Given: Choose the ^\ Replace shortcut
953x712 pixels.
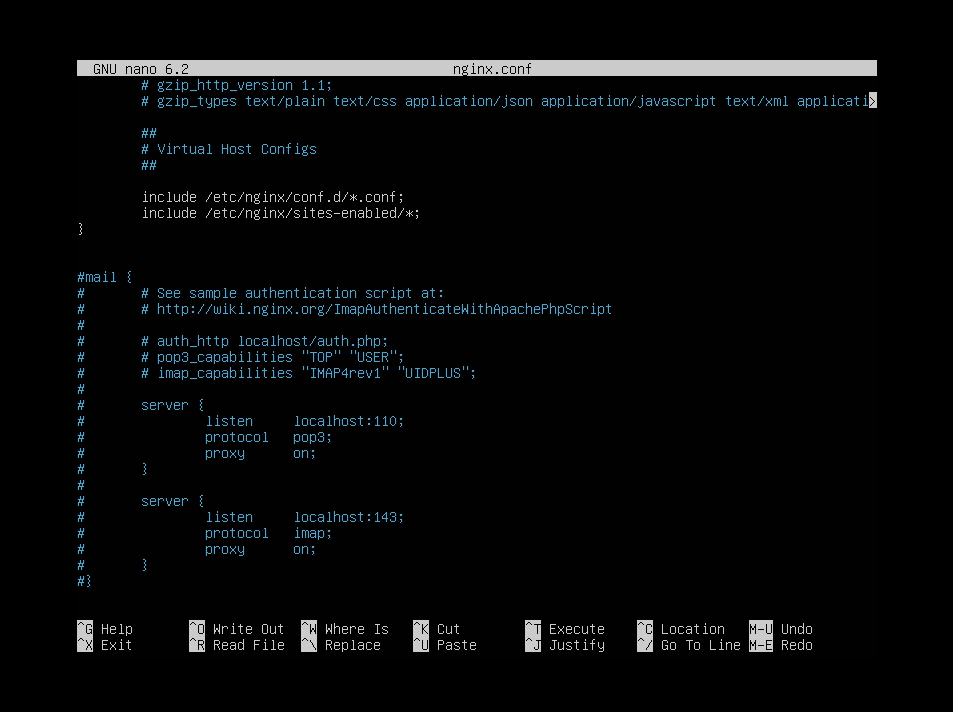Looking at the screenshot, I should click(342, 645).
